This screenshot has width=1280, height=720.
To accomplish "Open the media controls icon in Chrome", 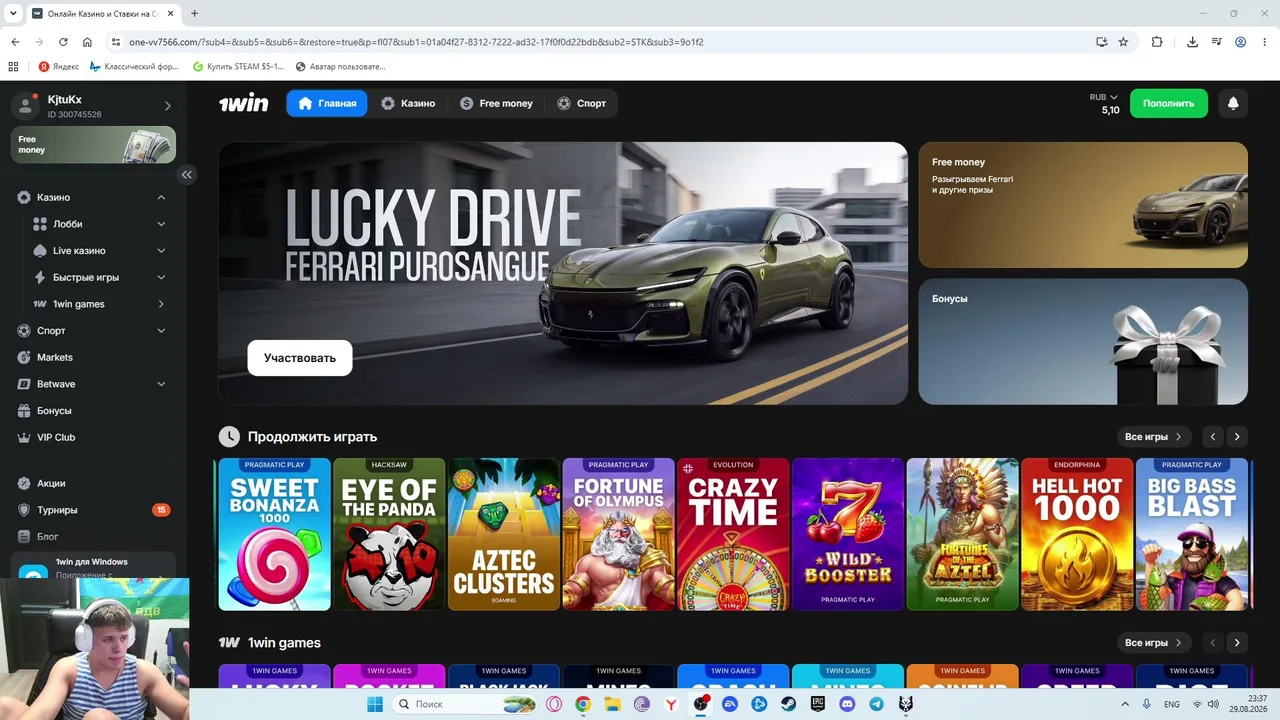I will 1216,42.
